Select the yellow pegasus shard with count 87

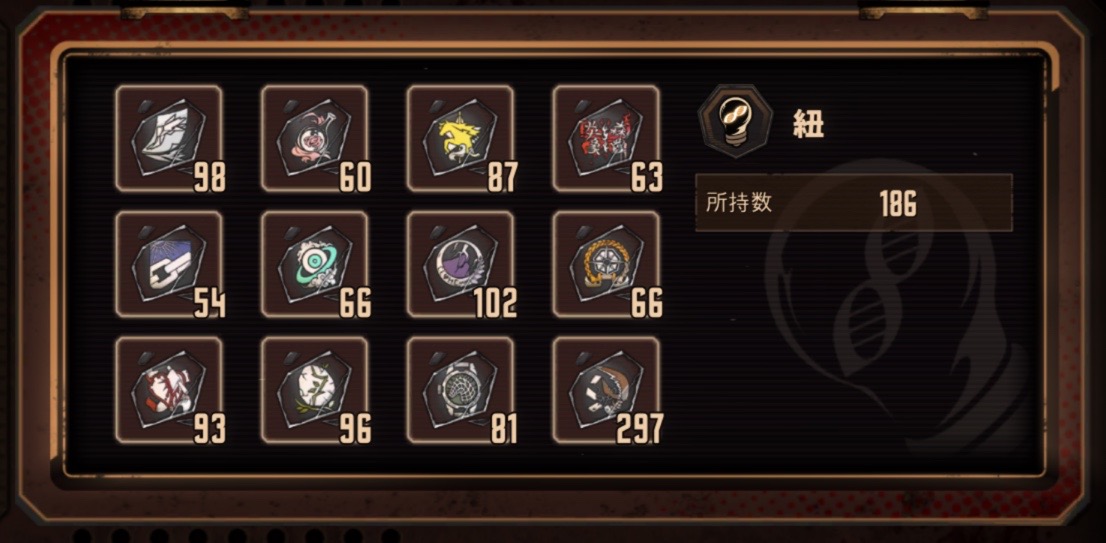[461, 138]
